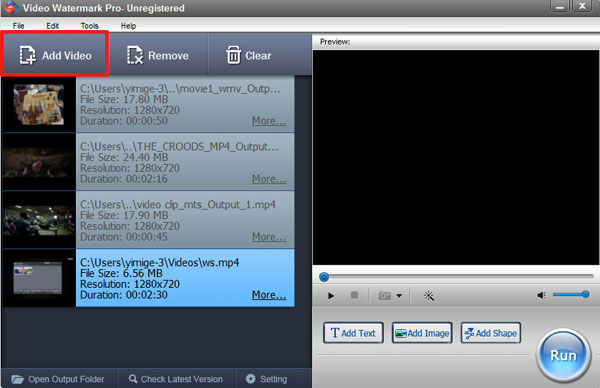Stop the preview playback
The height and width of the screenshot is (388, 600).
[x=354, y=295]
